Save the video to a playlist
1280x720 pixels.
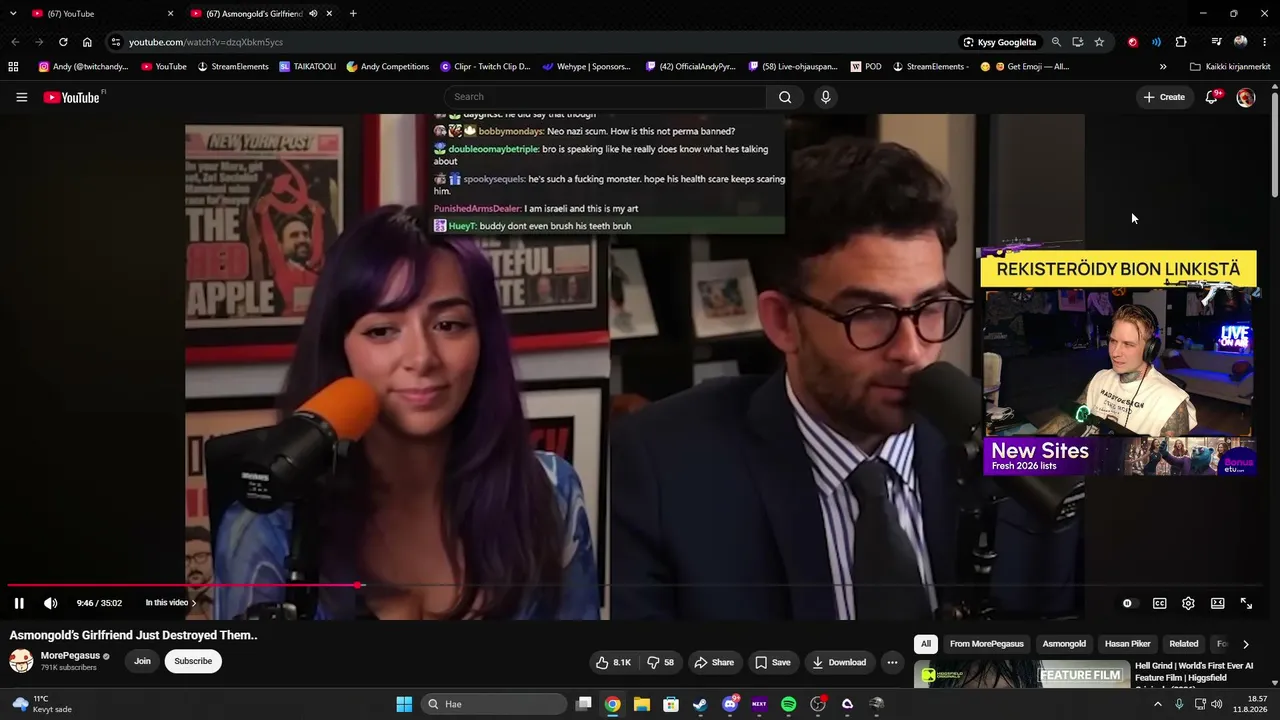(x=773, y=662)
